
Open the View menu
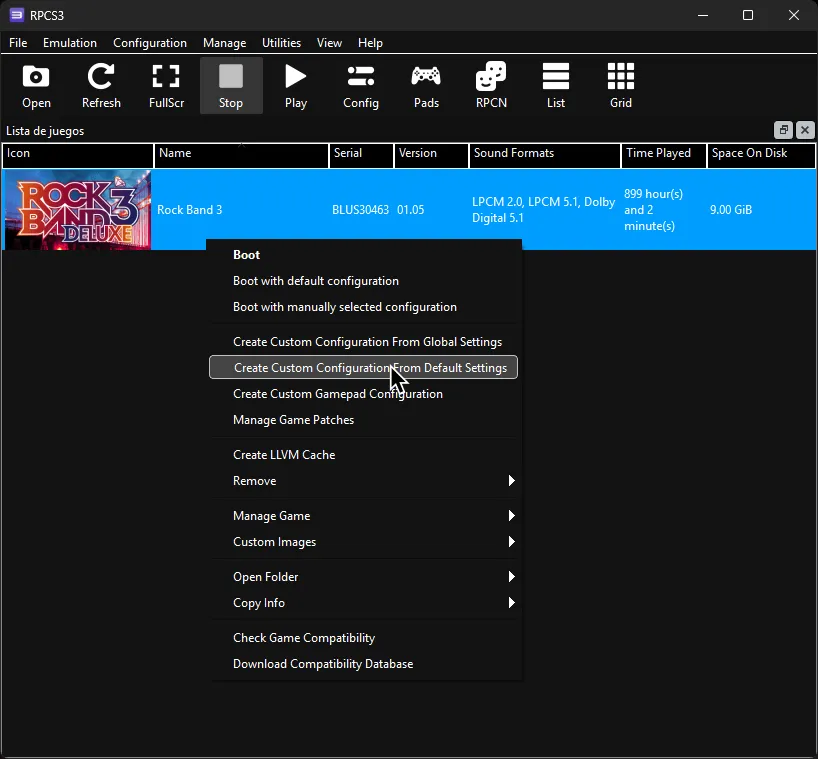[x=329, y=42]
